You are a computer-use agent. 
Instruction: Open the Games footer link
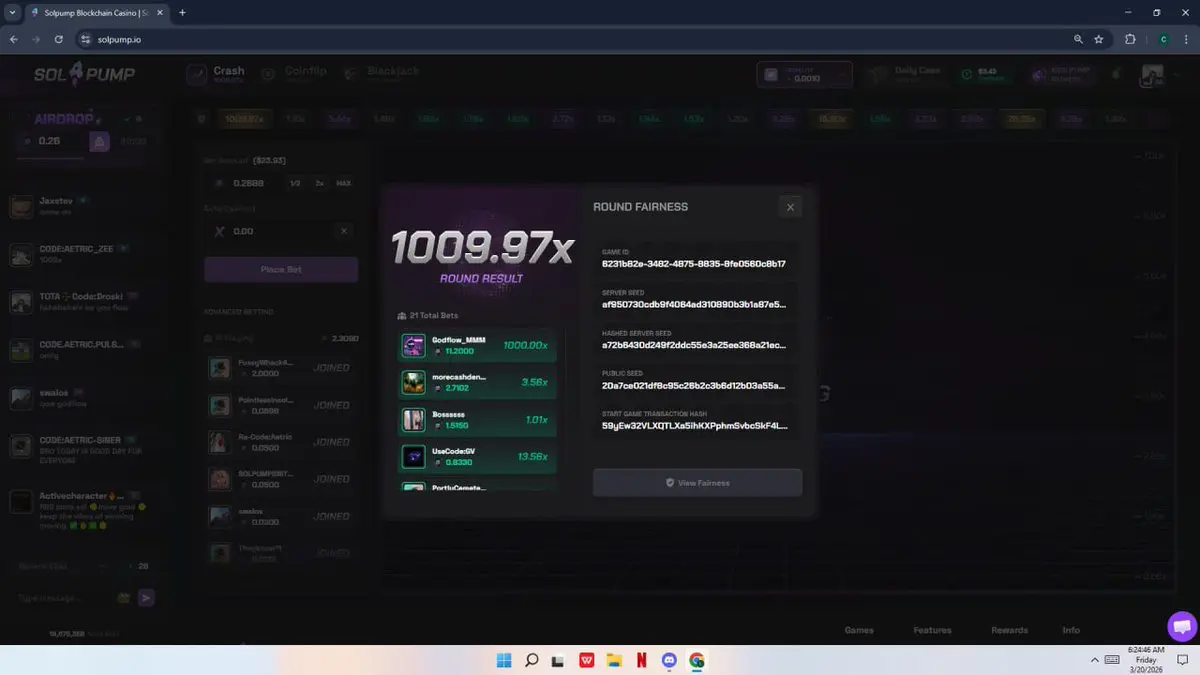coord(859,630)
